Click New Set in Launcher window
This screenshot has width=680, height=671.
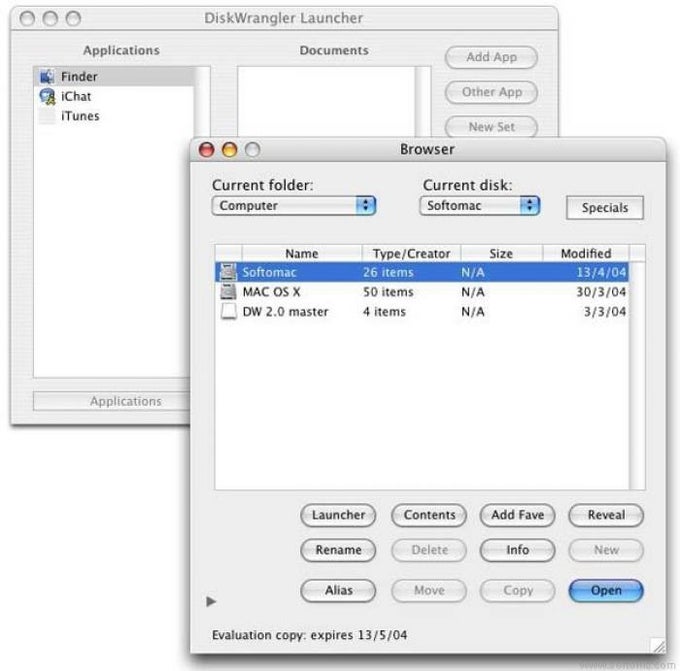(491, 127)
